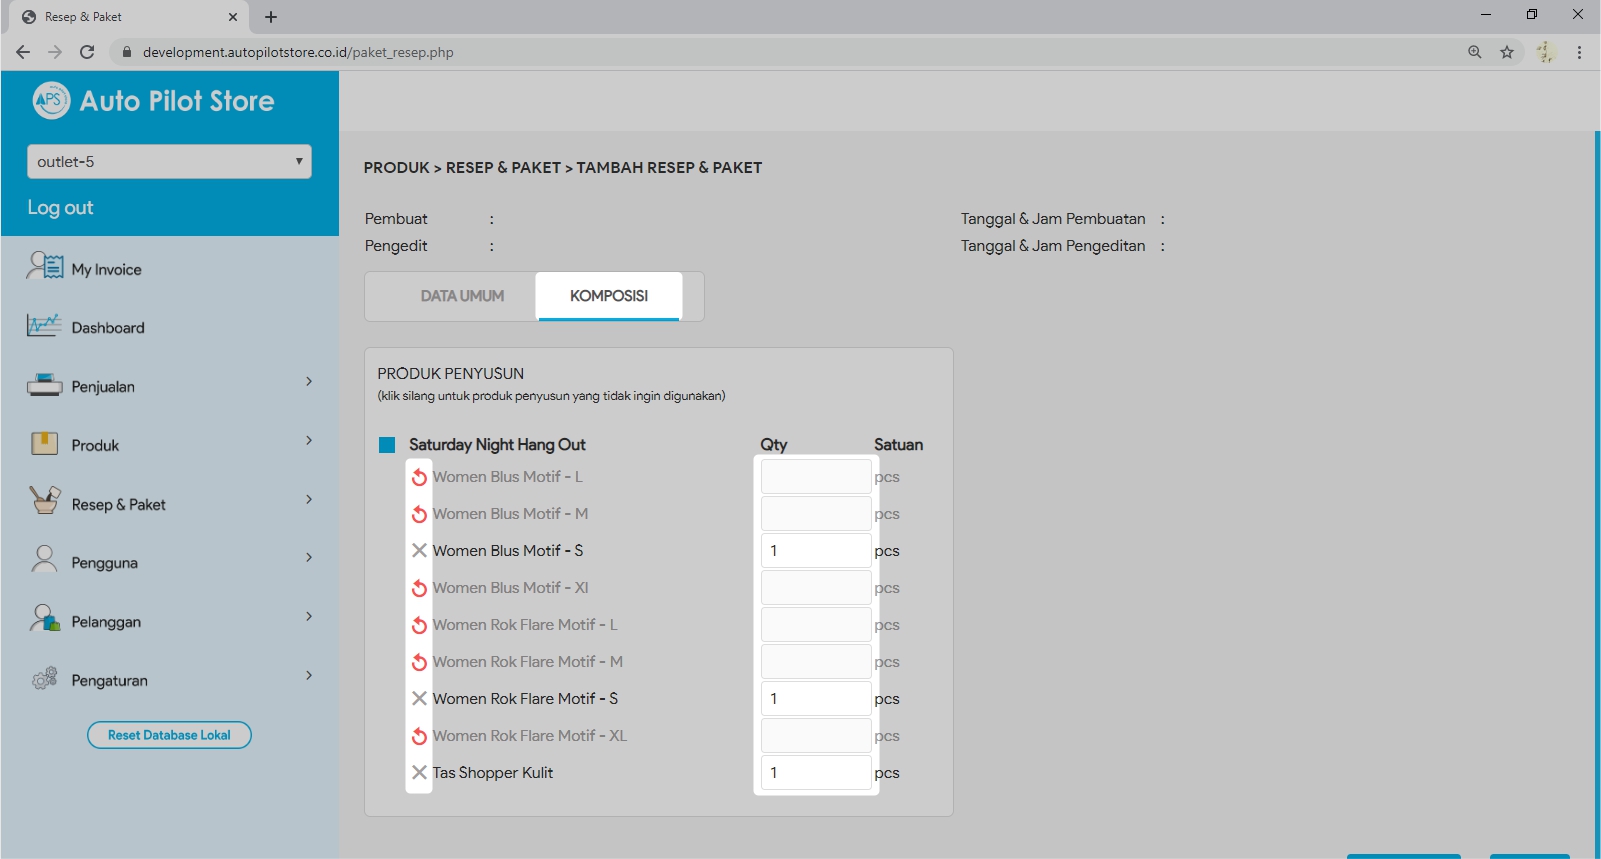The height and width of the screenshot is (859, 1601).
Task: Click Reset Database Lokal button
Action: point(169,735)
